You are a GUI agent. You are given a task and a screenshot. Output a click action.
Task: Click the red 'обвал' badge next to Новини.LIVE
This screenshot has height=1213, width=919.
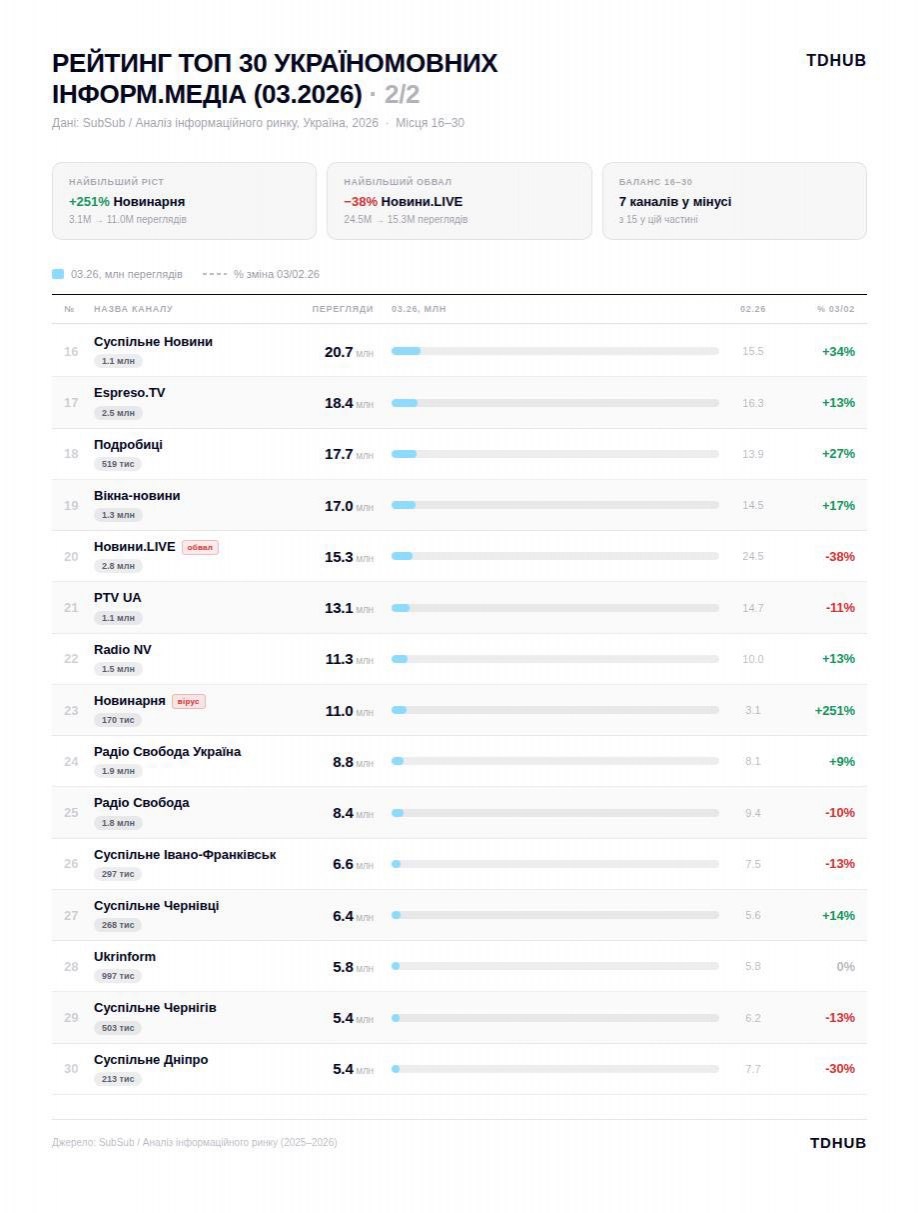(x=200, y=547)
